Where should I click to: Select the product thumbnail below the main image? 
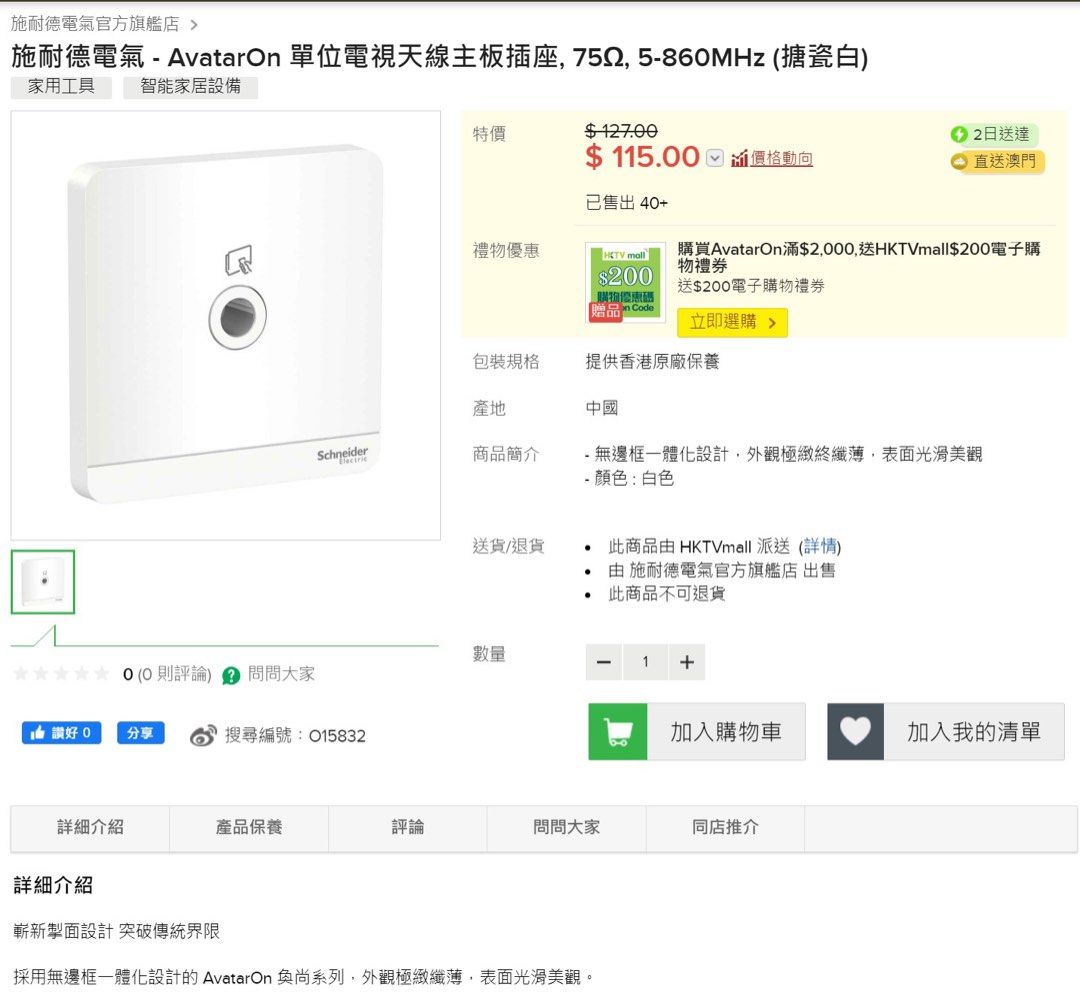coord(42,581)
